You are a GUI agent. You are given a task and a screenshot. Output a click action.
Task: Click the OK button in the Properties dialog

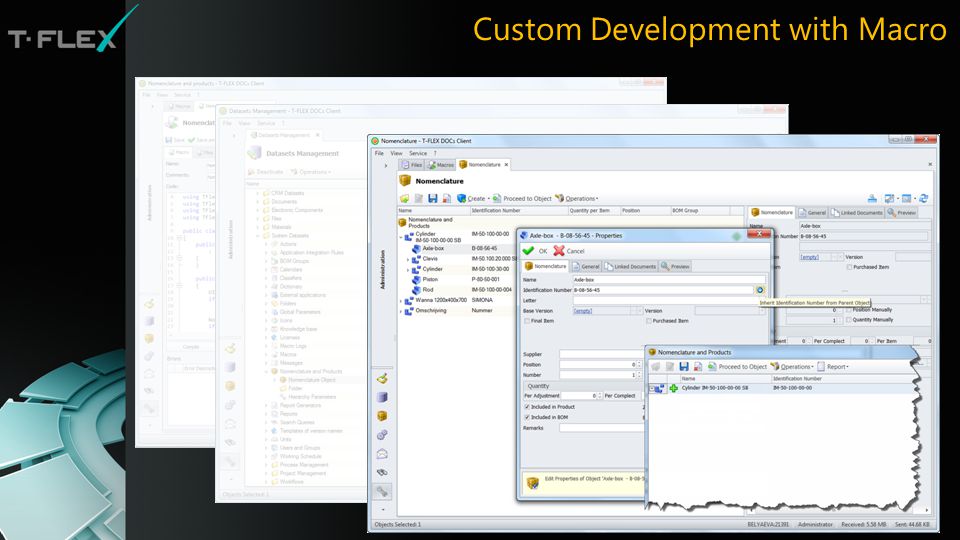[x=535, y=251]
